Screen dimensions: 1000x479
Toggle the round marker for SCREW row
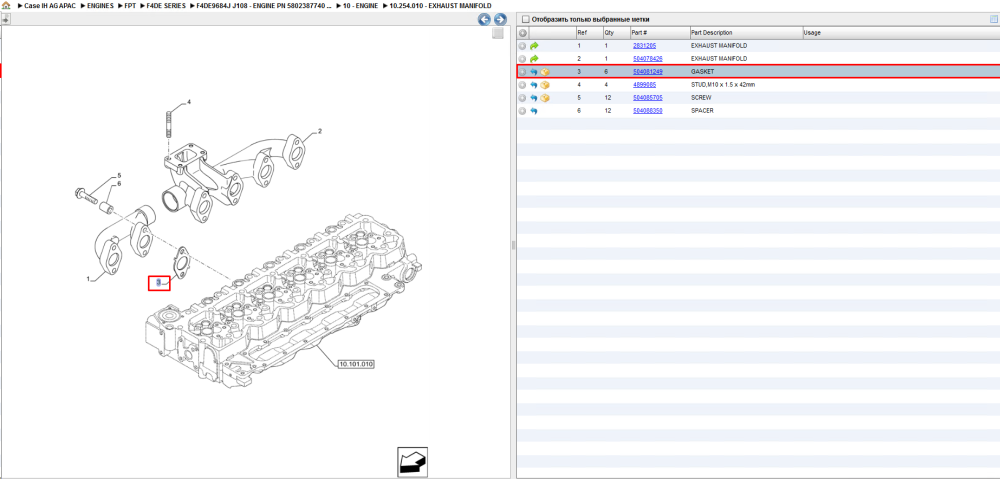tap(522, 98)
